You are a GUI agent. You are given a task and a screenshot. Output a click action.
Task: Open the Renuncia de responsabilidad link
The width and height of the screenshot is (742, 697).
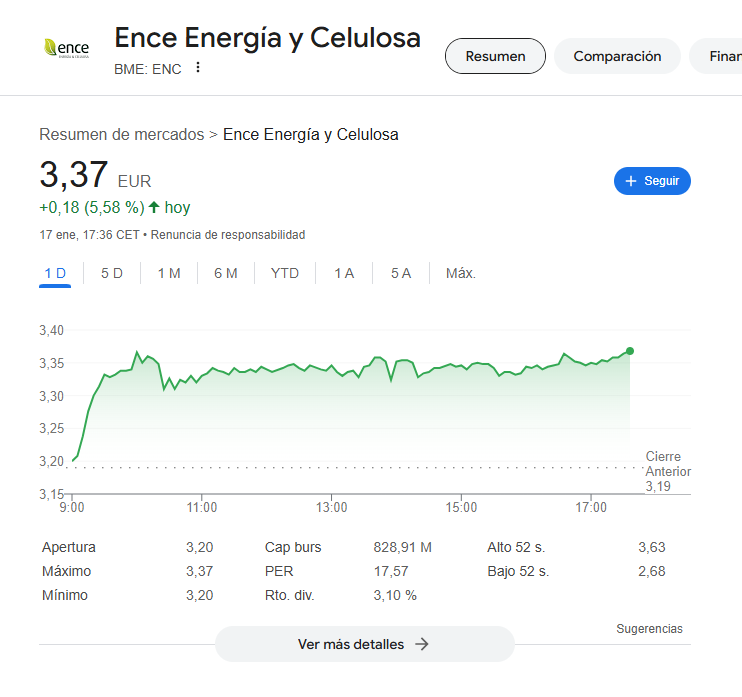coord(228,235)
